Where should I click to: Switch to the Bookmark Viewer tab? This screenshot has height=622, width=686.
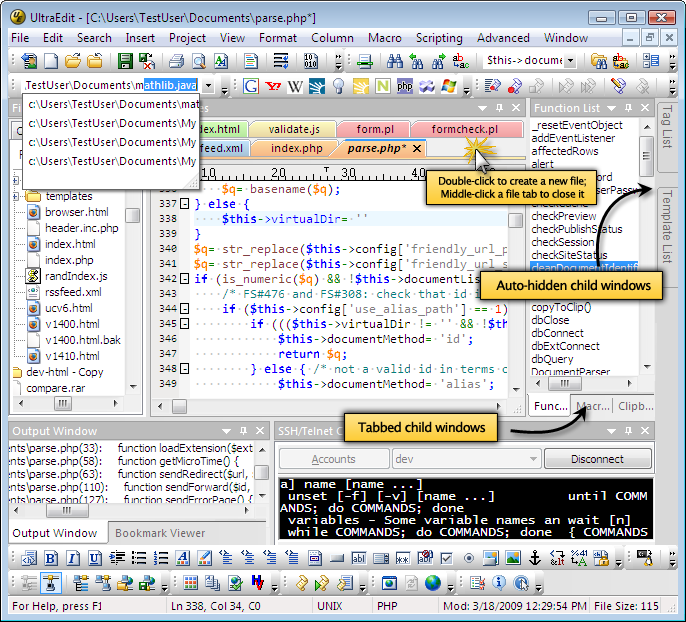tap(158, 533)
